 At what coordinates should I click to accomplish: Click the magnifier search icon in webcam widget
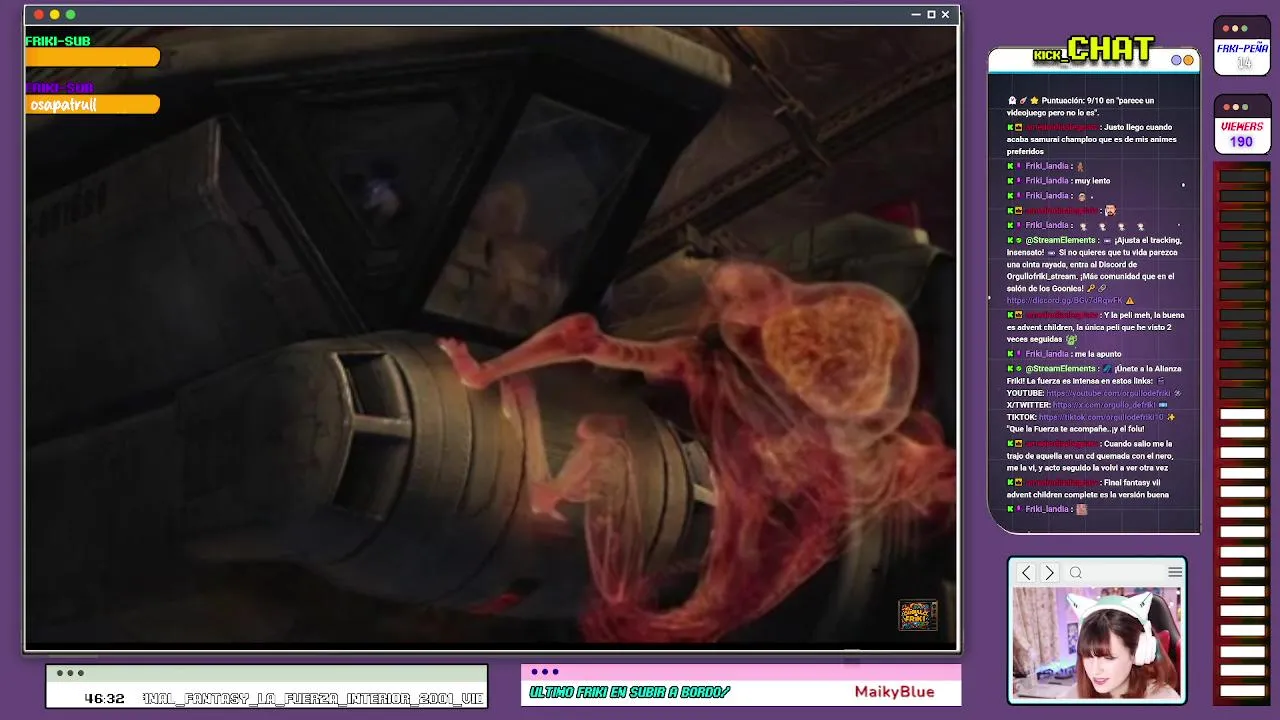pyautogui.click(x=1076, y=573)
